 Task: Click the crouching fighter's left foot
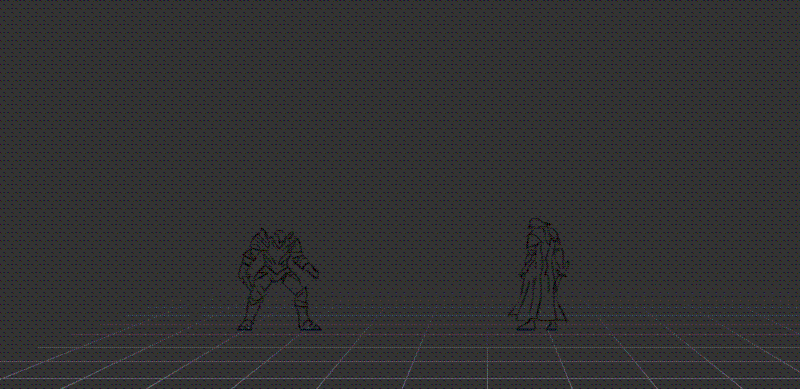pos(246,325)
